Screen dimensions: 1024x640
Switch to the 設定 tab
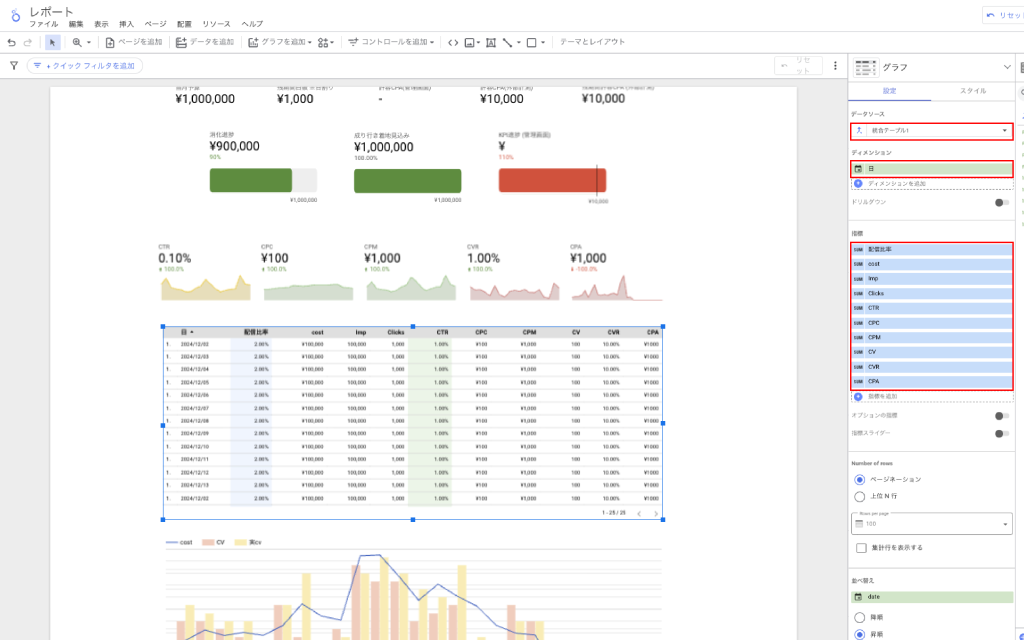pos(889,91)
